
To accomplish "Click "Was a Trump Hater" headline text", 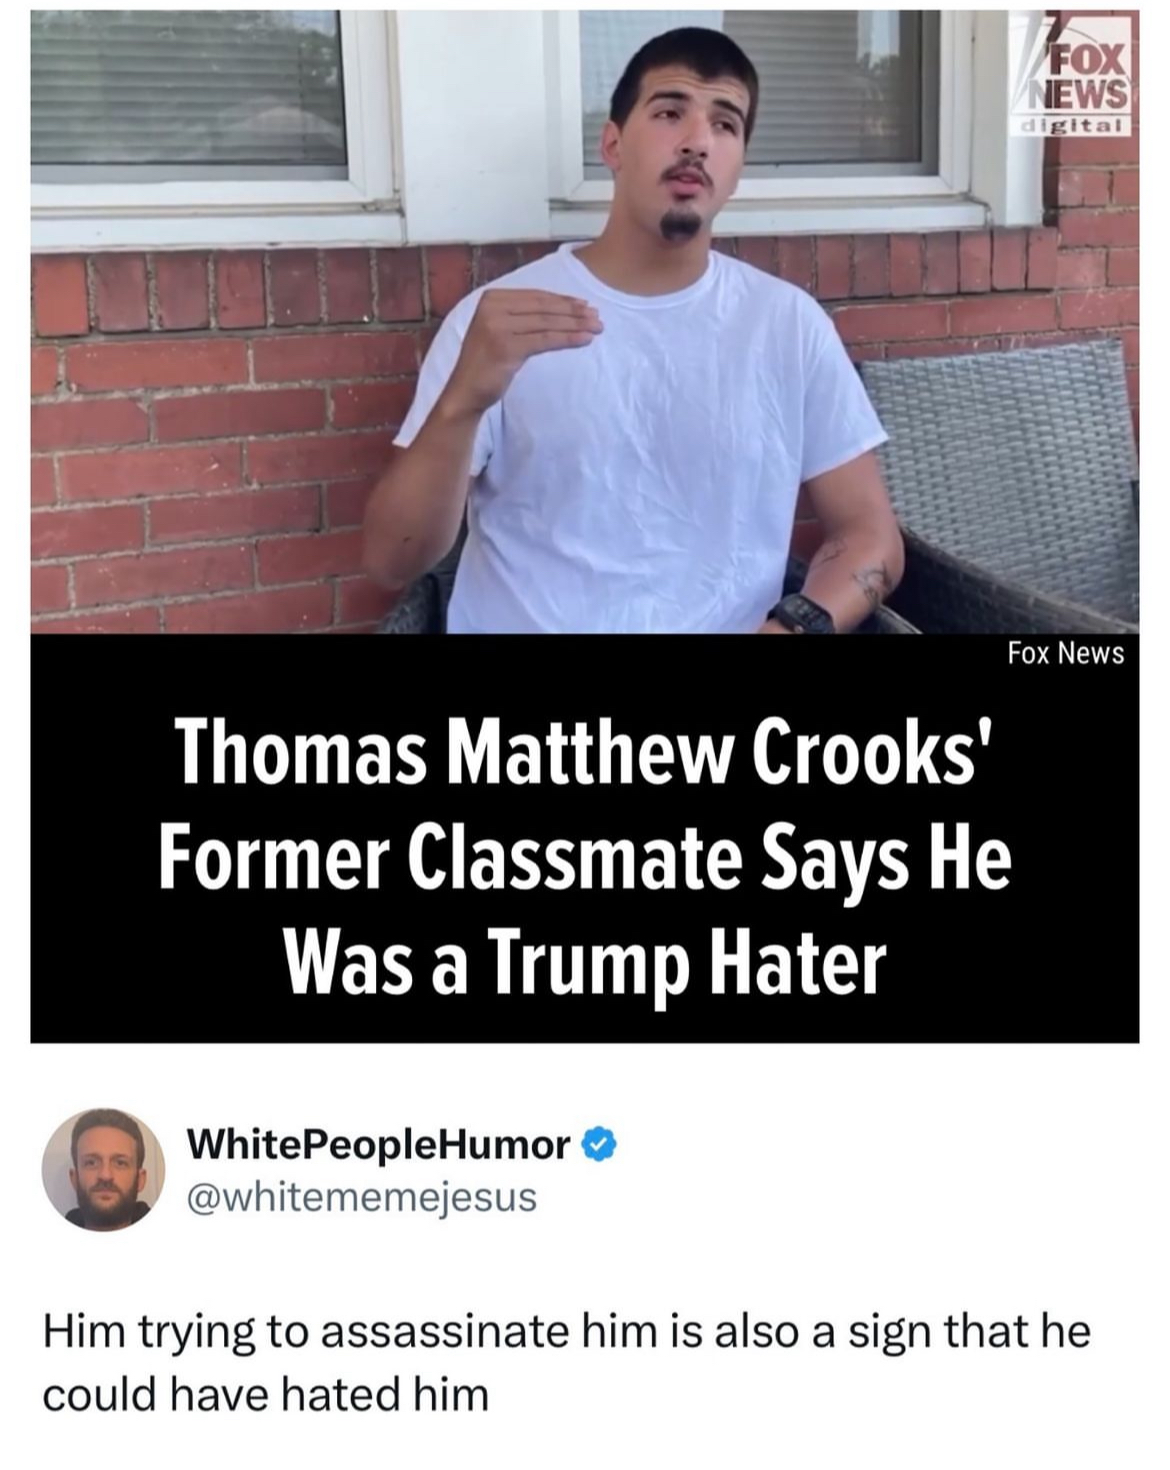I will tap(584, 965).
